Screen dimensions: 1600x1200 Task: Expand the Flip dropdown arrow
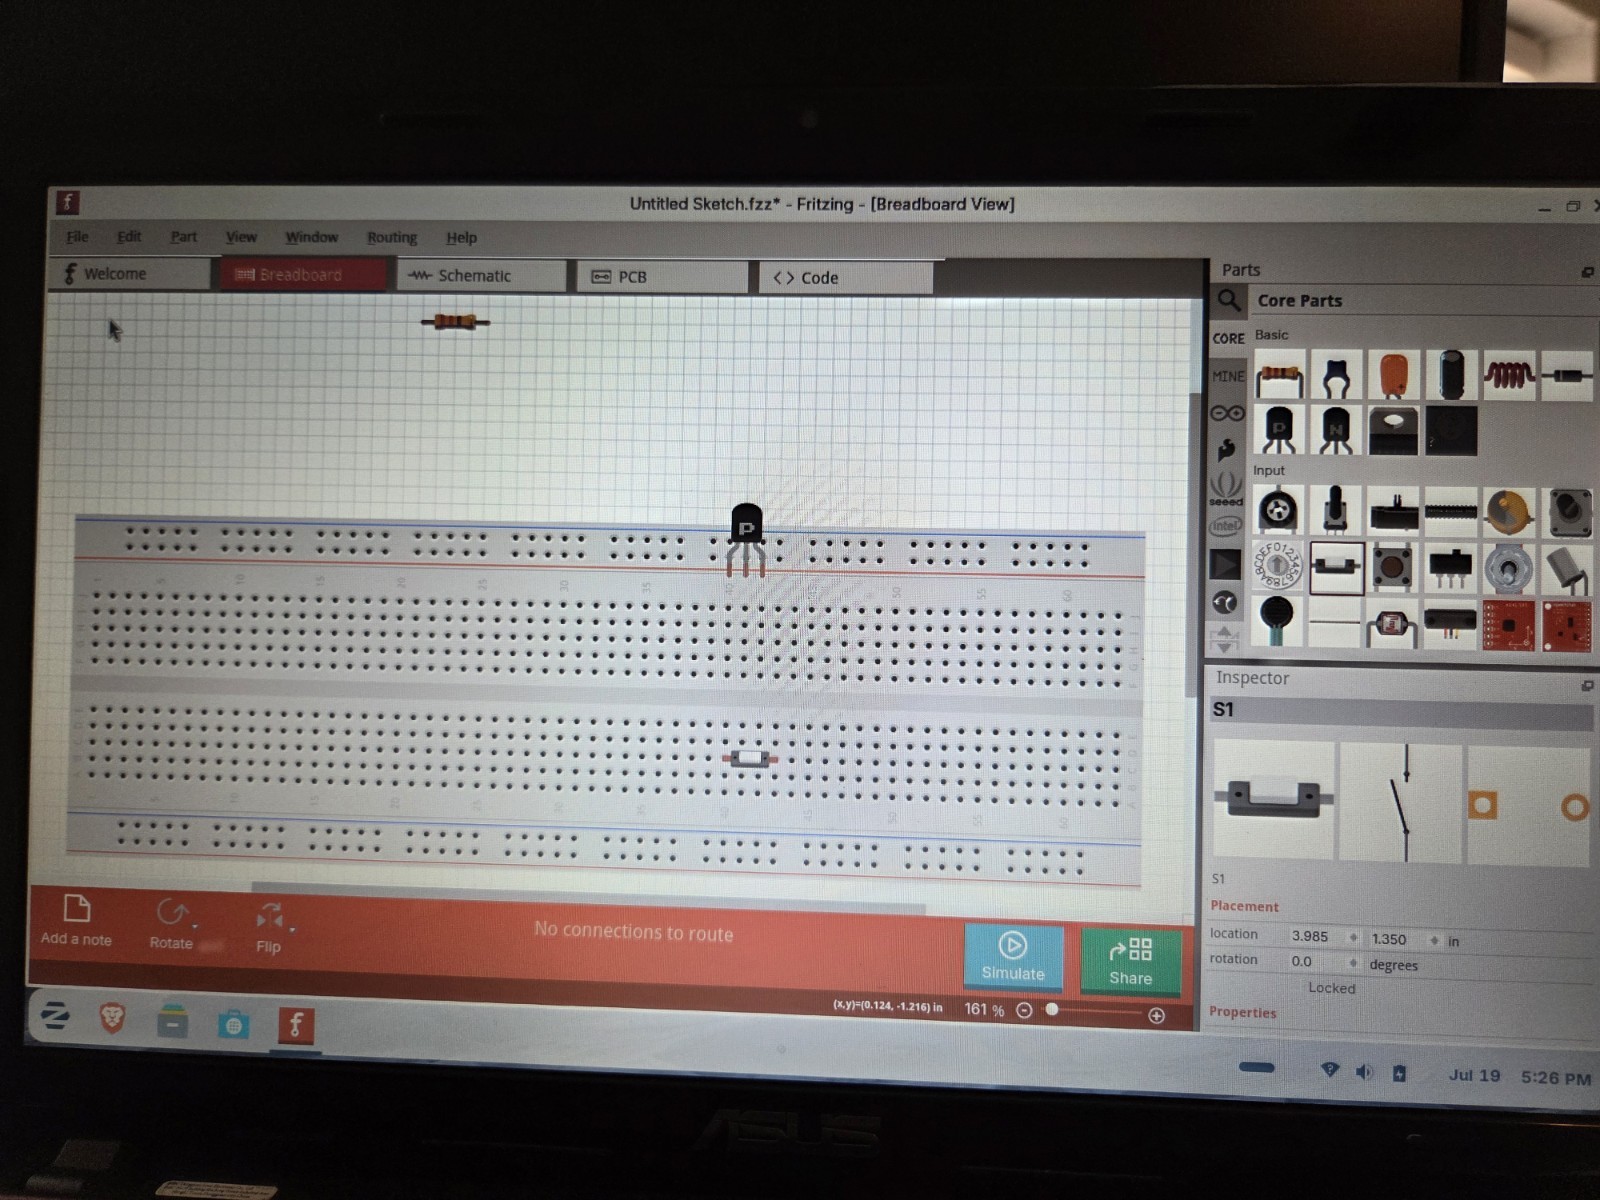tap(292, 929)
